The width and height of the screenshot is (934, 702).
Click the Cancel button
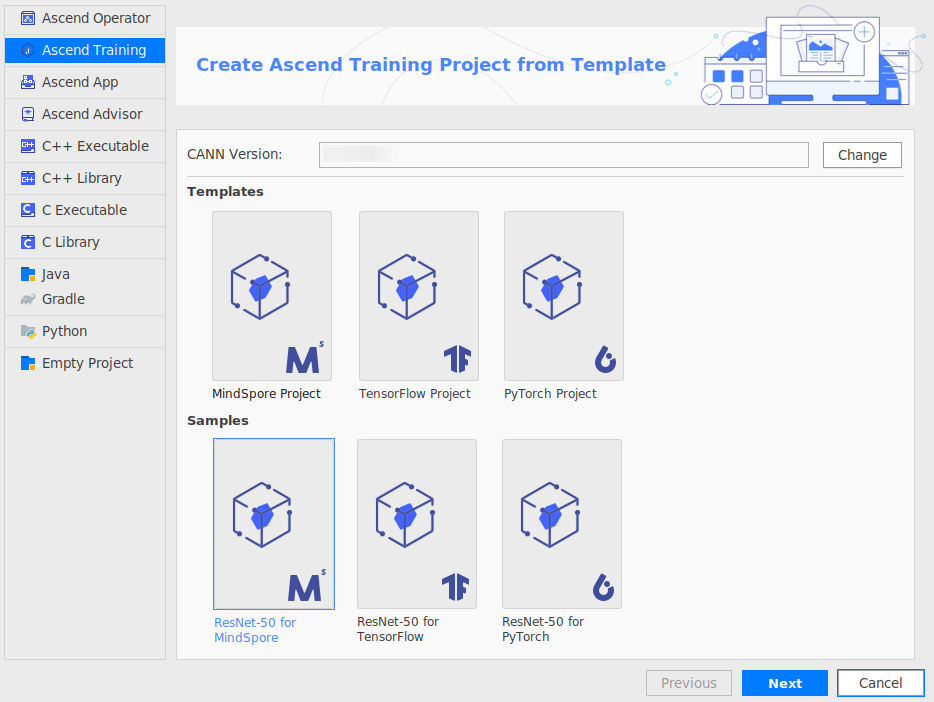(x=880, y=683)
